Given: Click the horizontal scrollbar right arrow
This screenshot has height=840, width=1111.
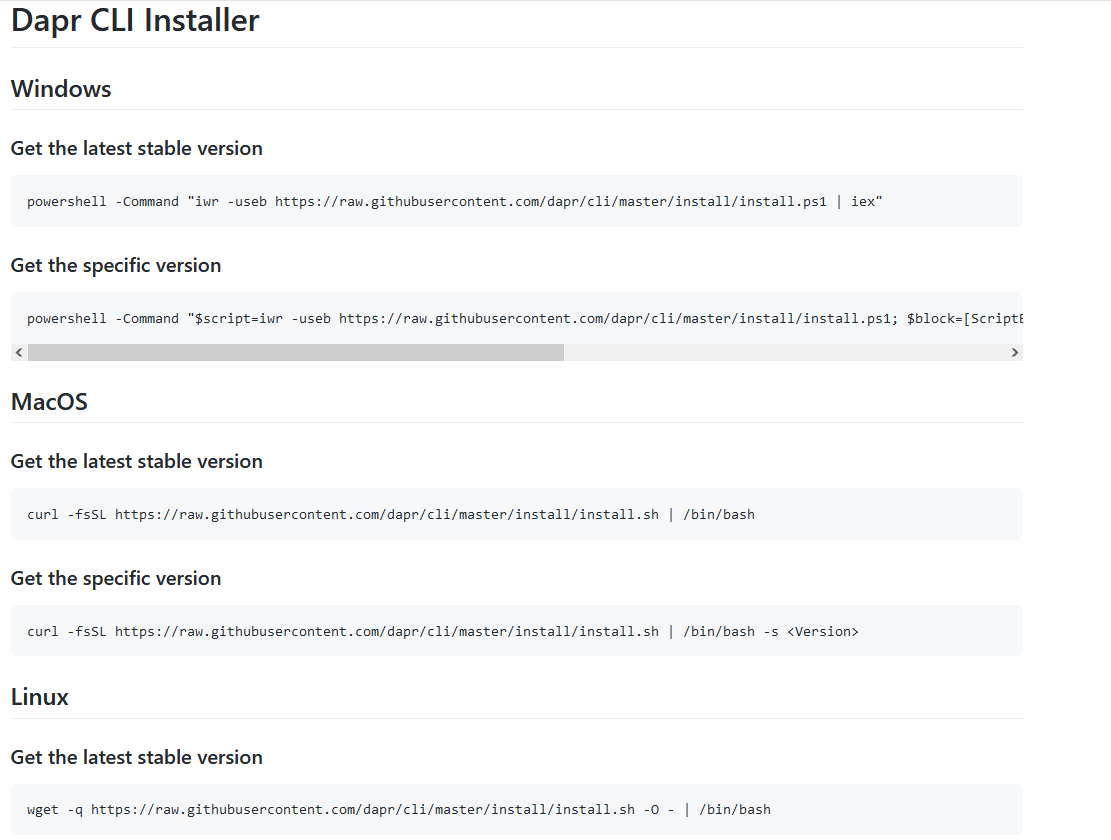Looking at the screenshot, I should click(x=1015, y=353).
